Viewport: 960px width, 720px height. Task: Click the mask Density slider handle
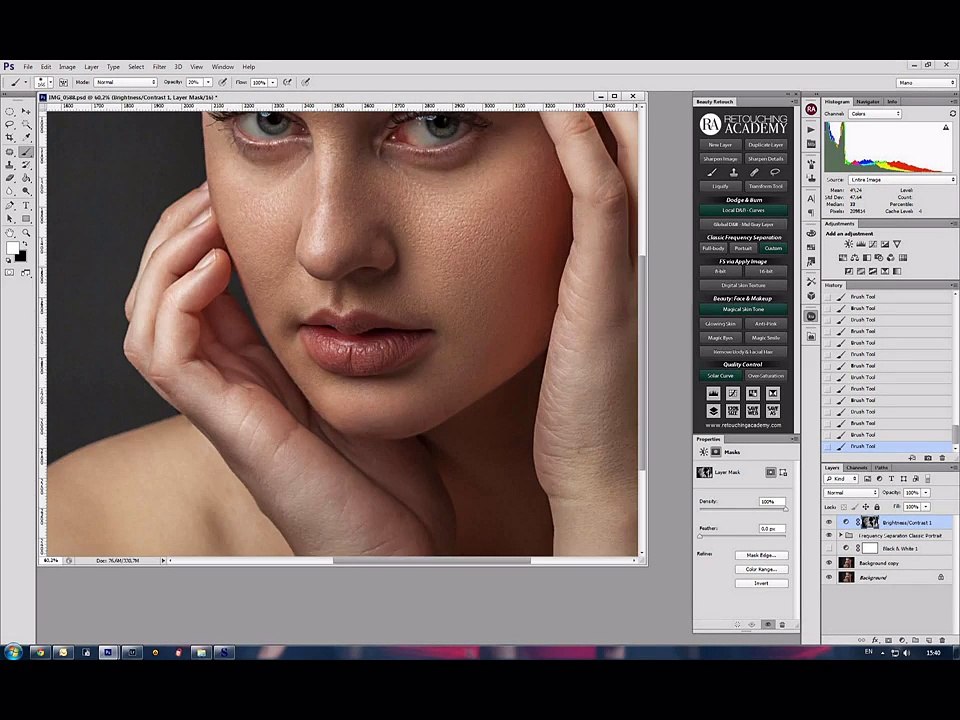click(786, 509)
